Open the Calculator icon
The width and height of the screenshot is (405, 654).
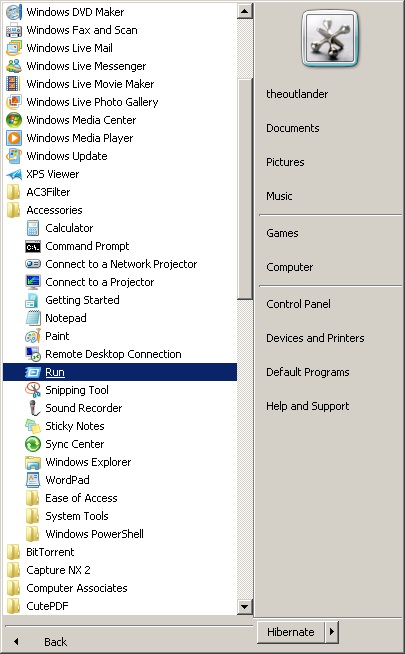33,228
